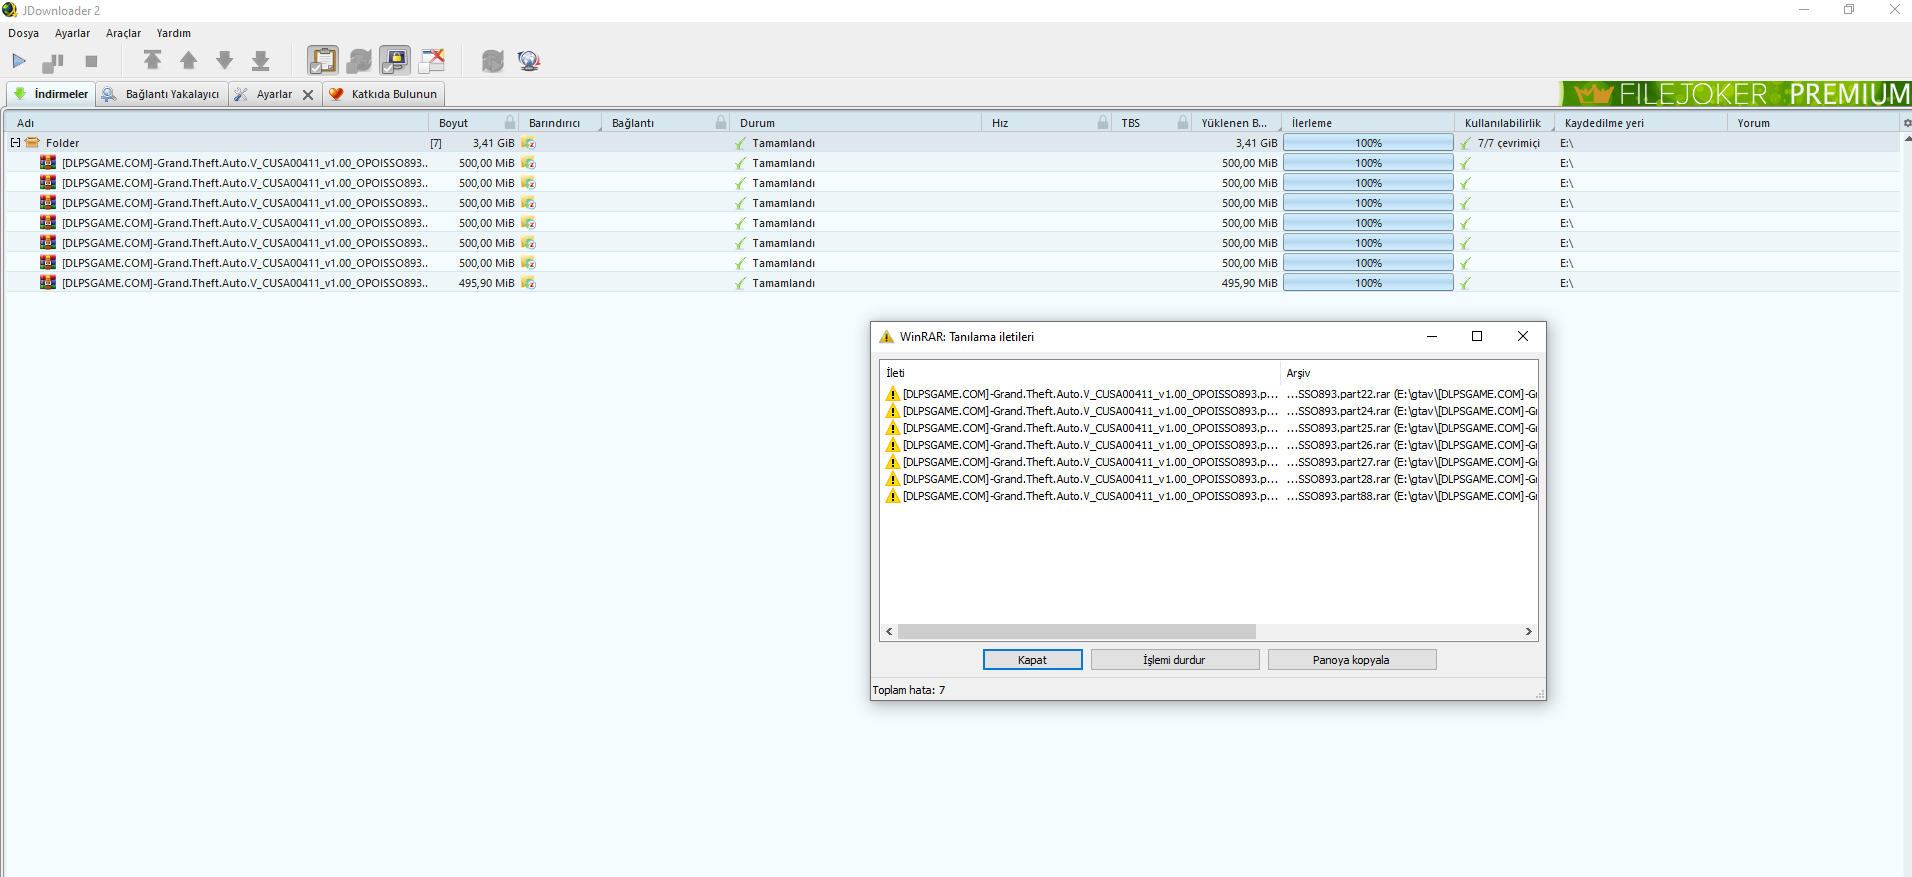Pause downloads using the pause toolbar icon
1912x877 pixels.
[x=53, y=62]
